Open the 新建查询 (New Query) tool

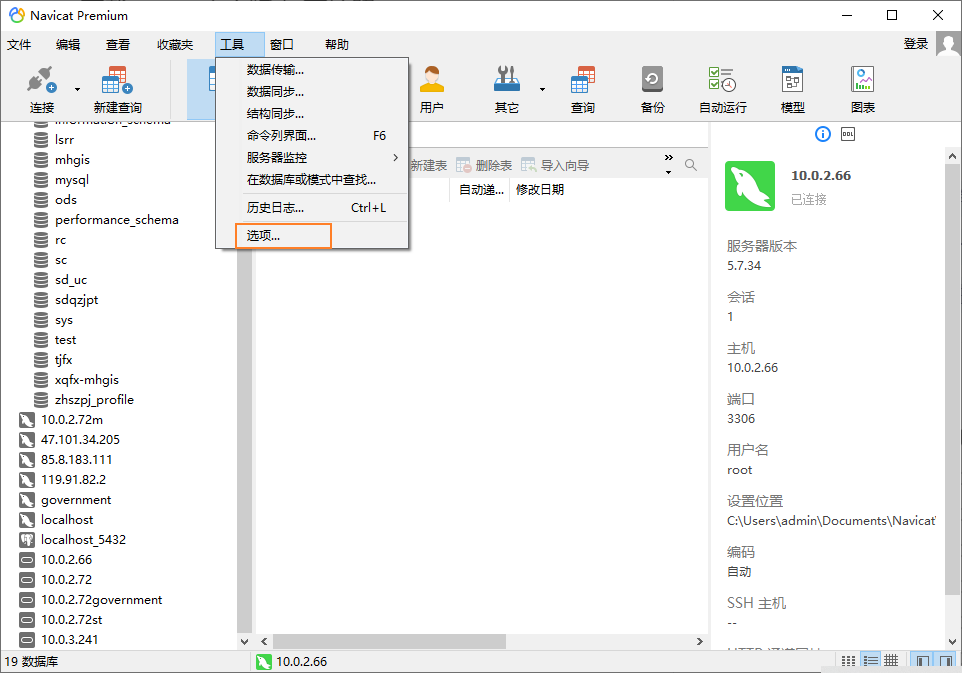pyautogui.click(x=115, y=88)
